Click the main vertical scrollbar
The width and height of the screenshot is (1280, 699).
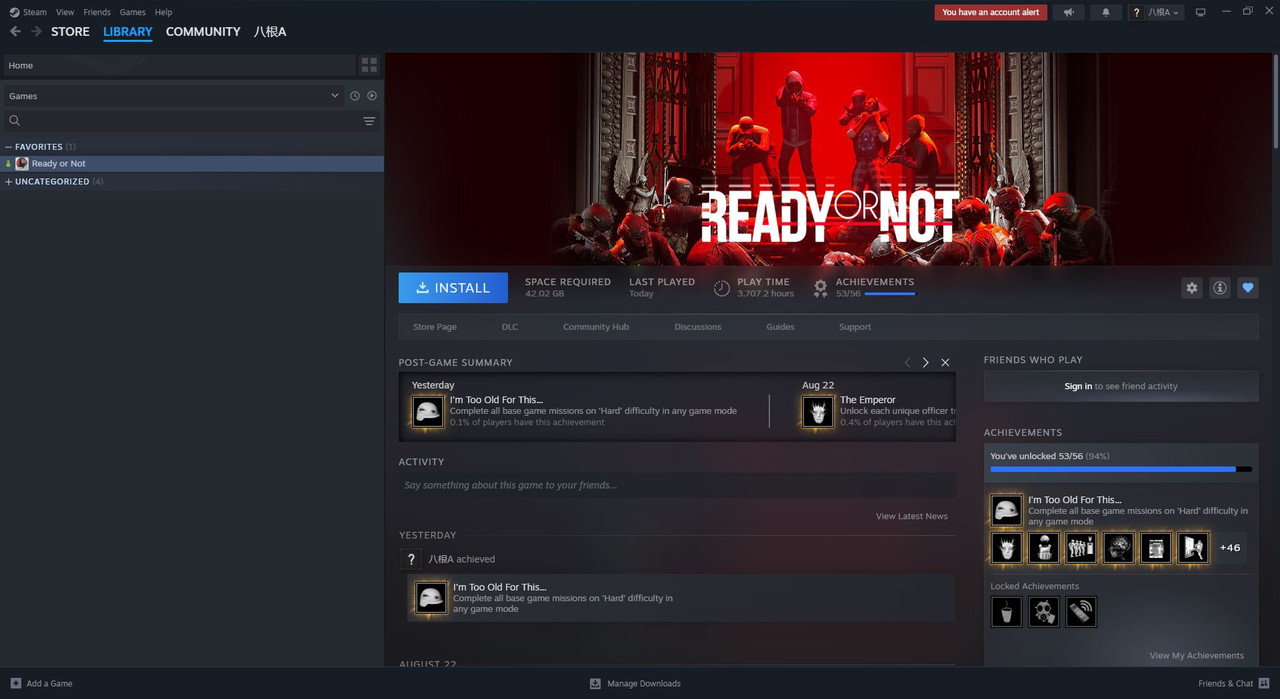pyautogui.click(x=1275, y=100)
